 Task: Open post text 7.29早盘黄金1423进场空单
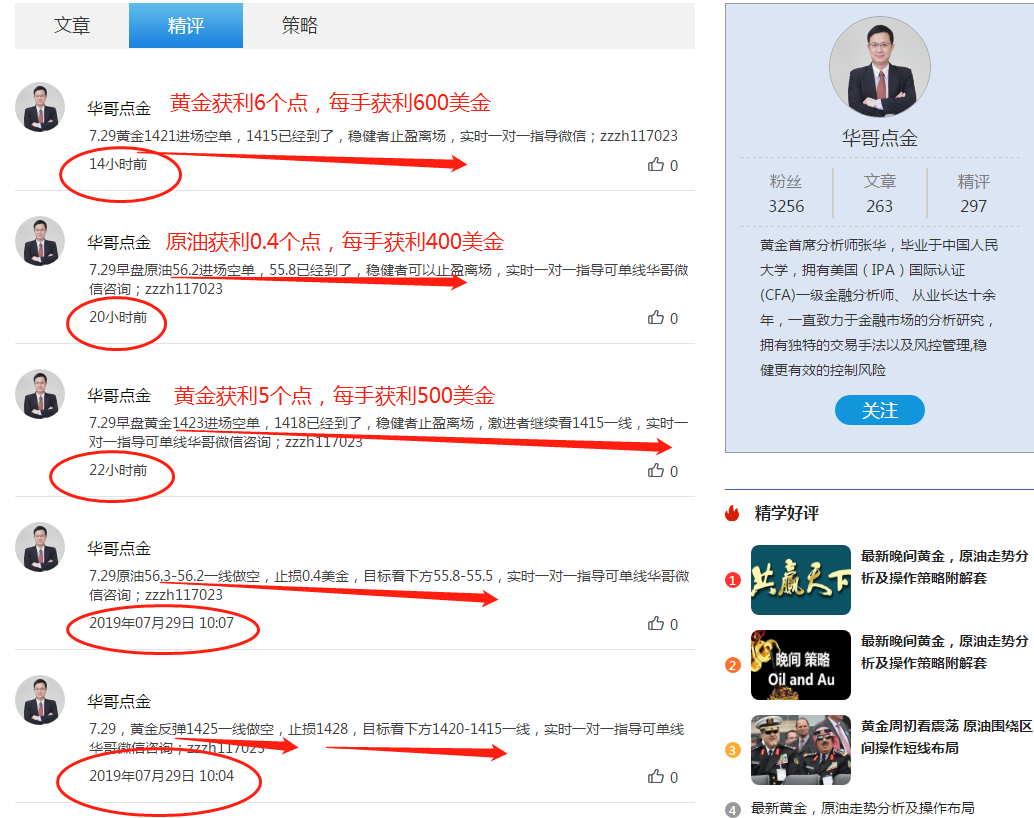389,433
